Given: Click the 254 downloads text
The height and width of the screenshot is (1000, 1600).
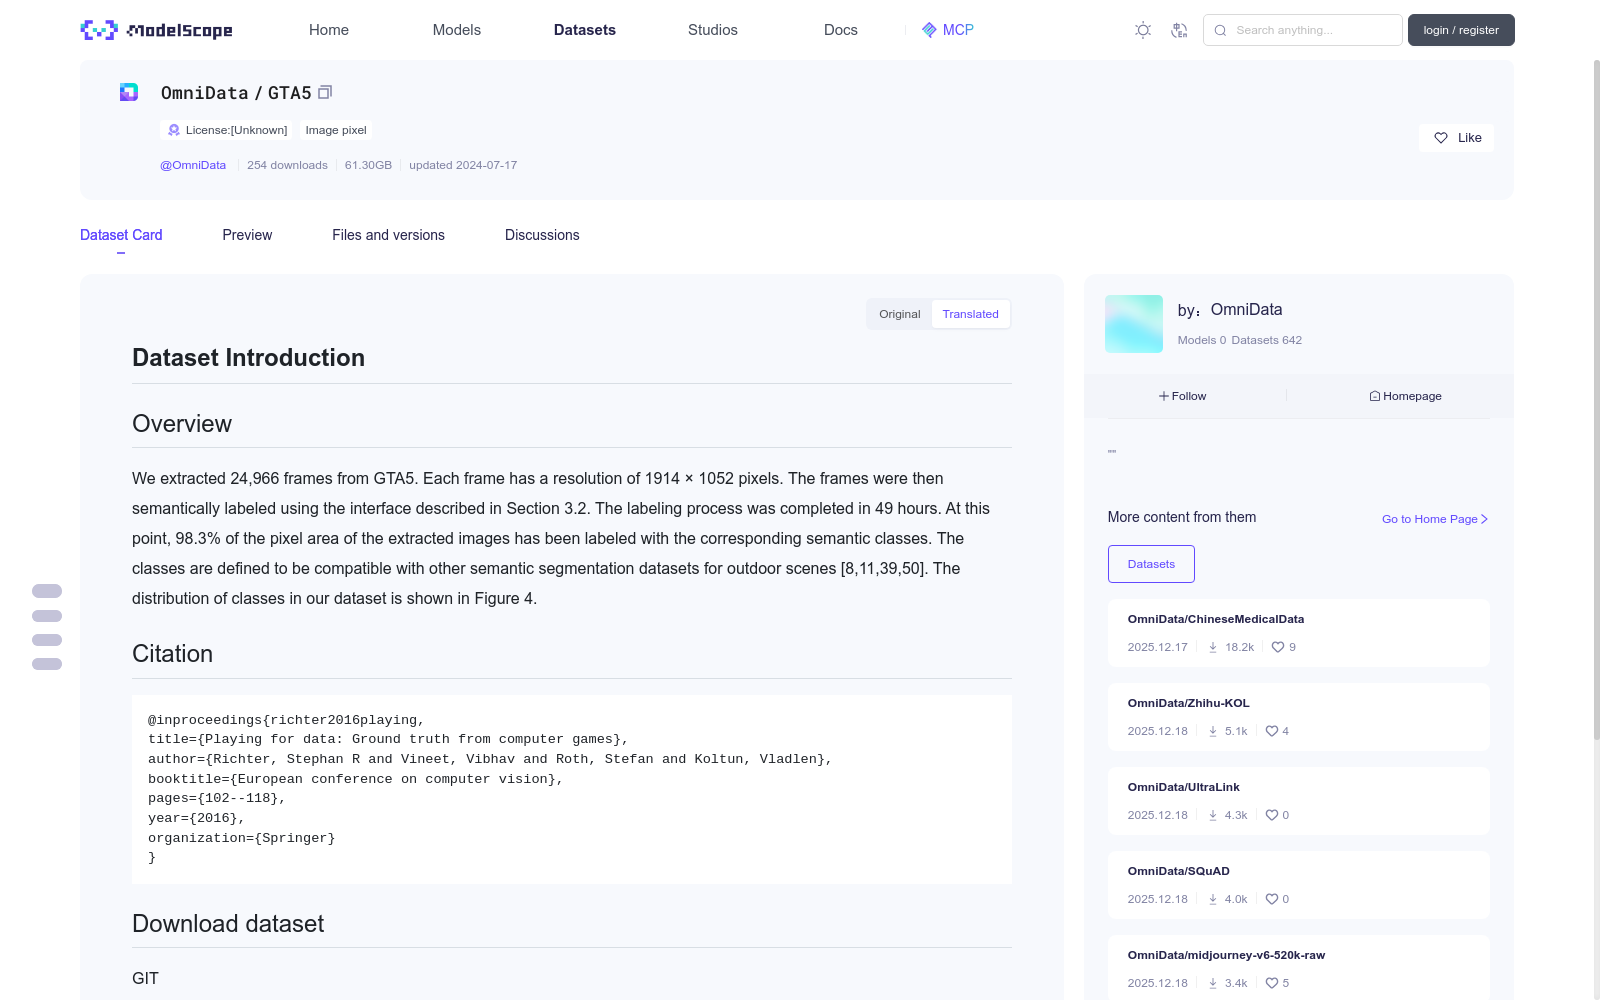Looking at the screenshot, I should (287, 165).
